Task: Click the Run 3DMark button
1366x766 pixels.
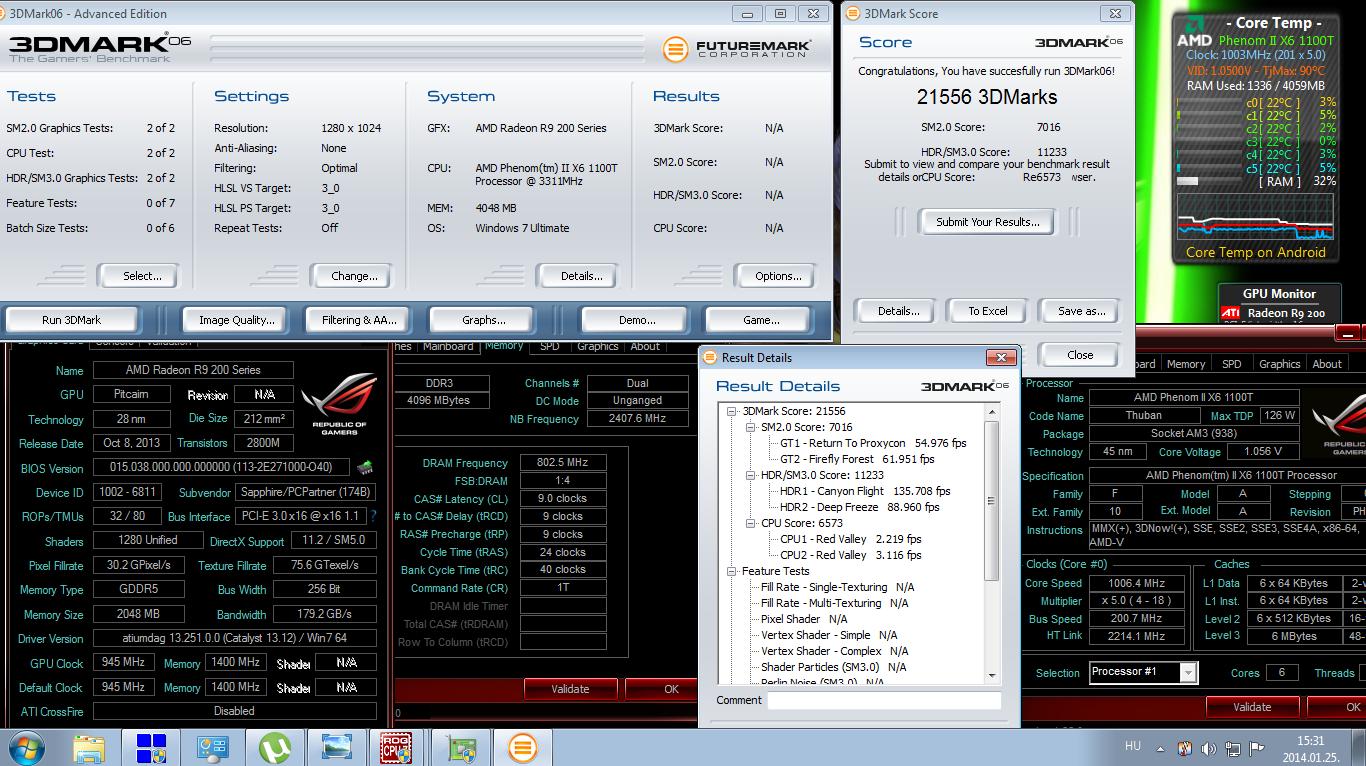Action: point(71,320)
